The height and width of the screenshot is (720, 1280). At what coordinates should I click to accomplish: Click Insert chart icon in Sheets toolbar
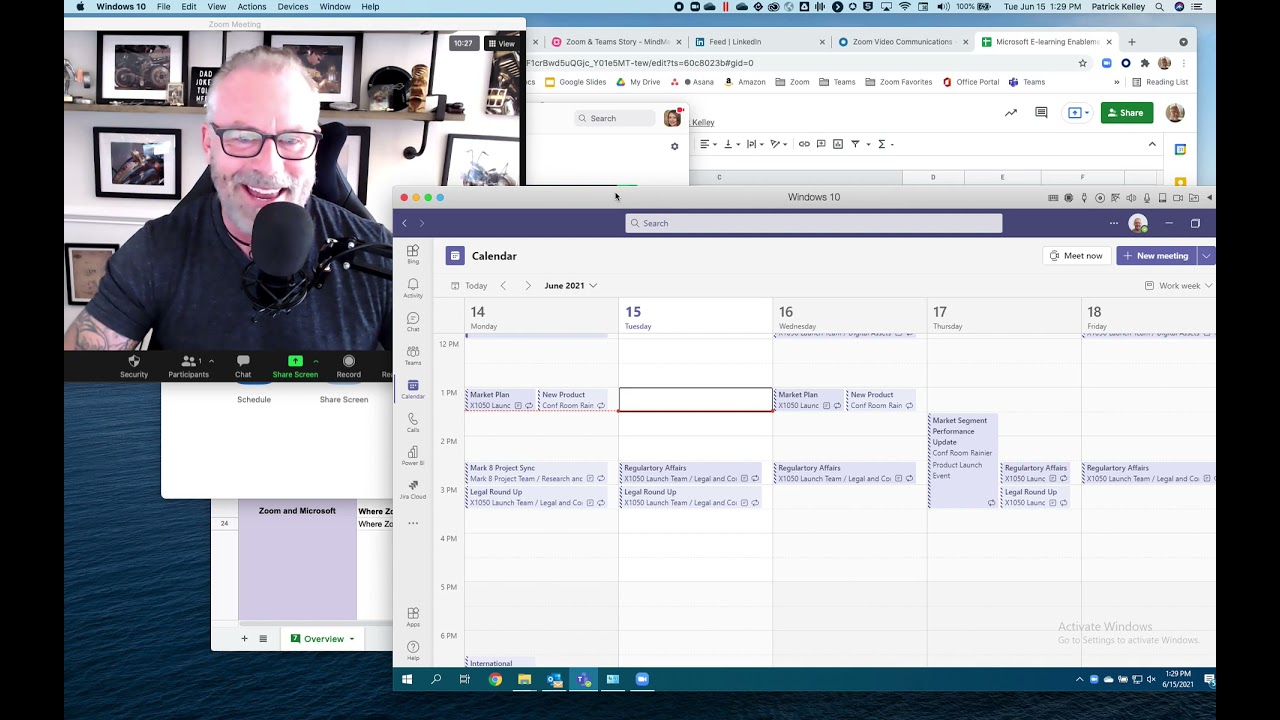pos(838,144)
